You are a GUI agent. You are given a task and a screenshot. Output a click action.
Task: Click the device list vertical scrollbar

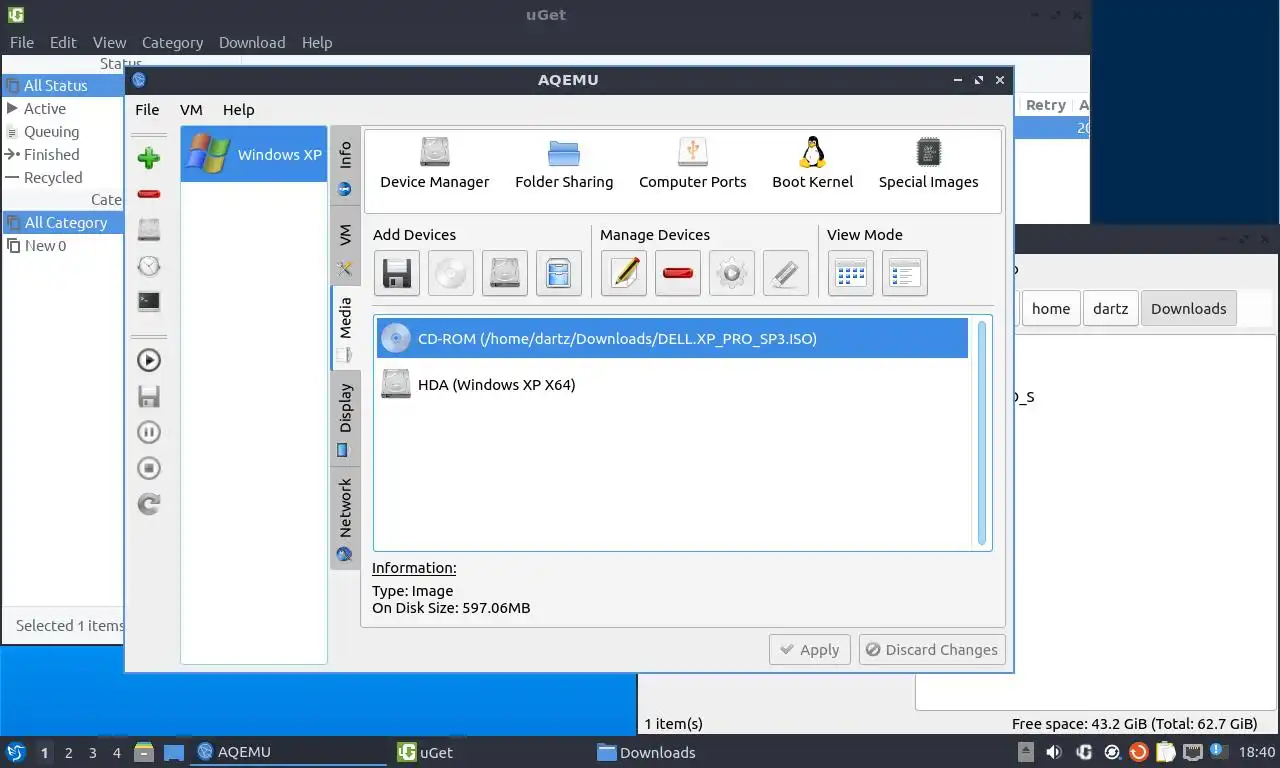click(x=982, y=433)
